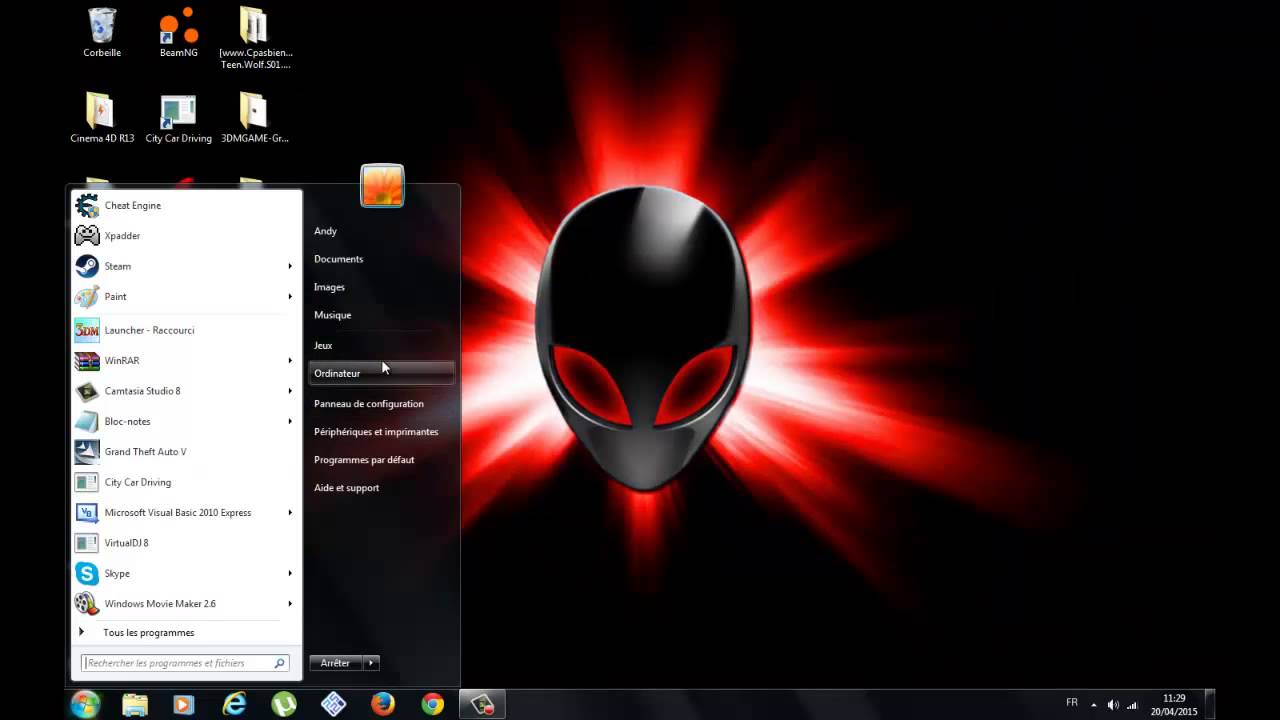Open shutdown options arrow beside Arrêter

[371, 663]
